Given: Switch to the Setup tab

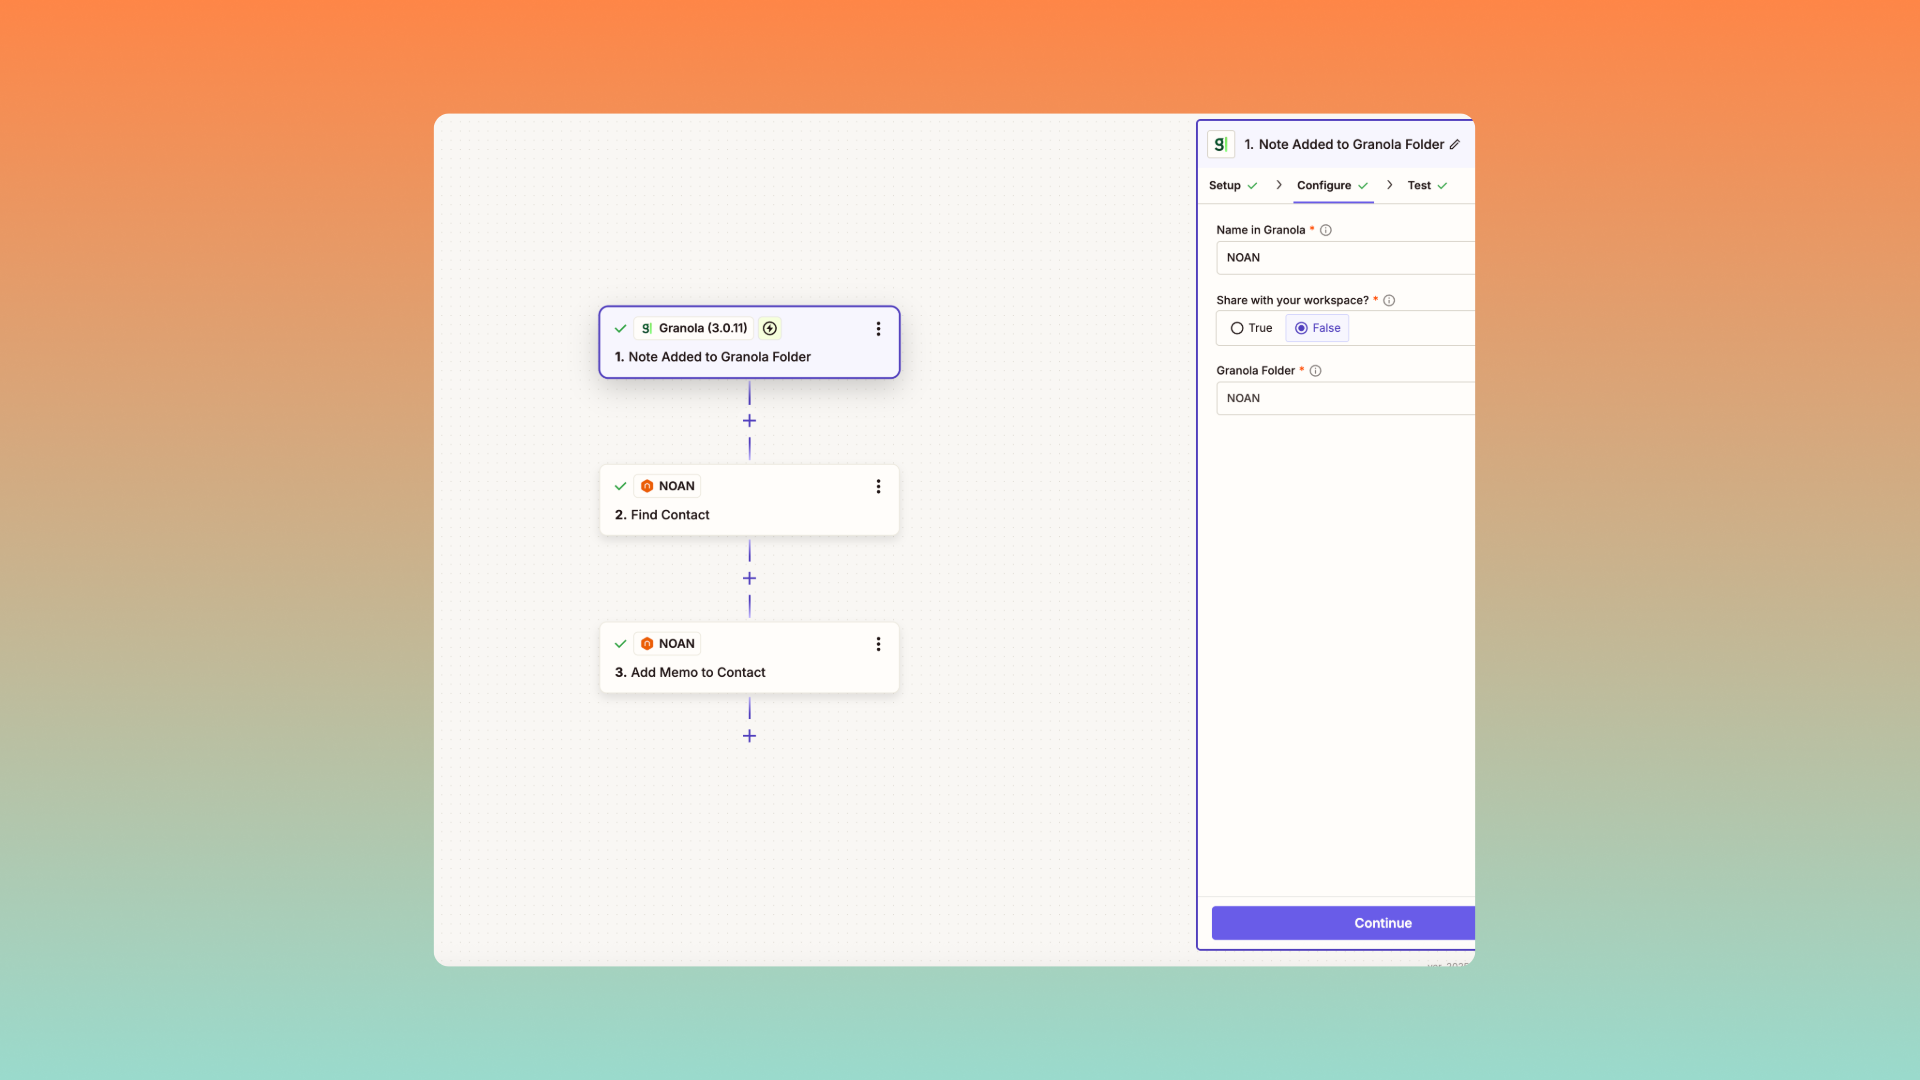Looking at the screenshot, I should 1225,186.
